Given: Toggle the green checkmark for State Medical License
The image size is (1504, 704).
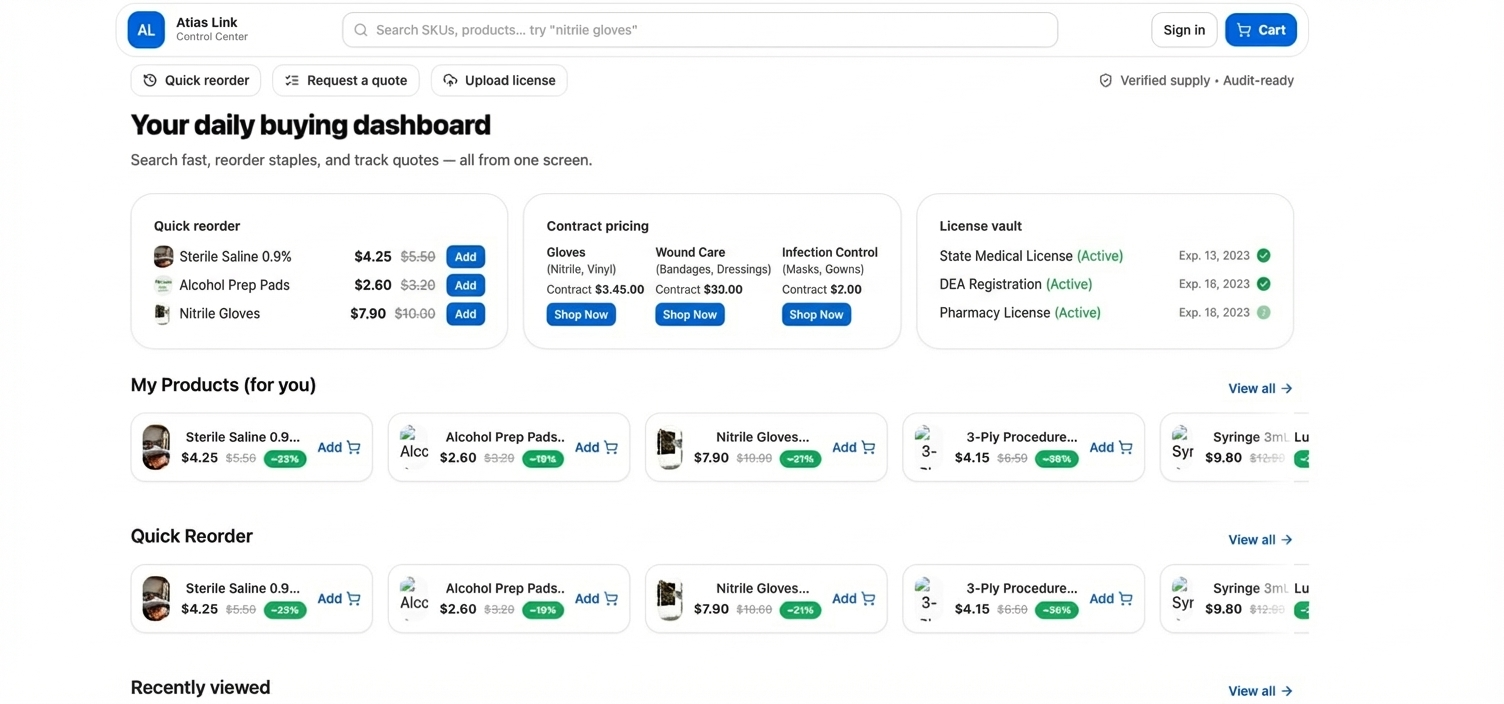Looking at the screenshot, I should click(1262, 255).
